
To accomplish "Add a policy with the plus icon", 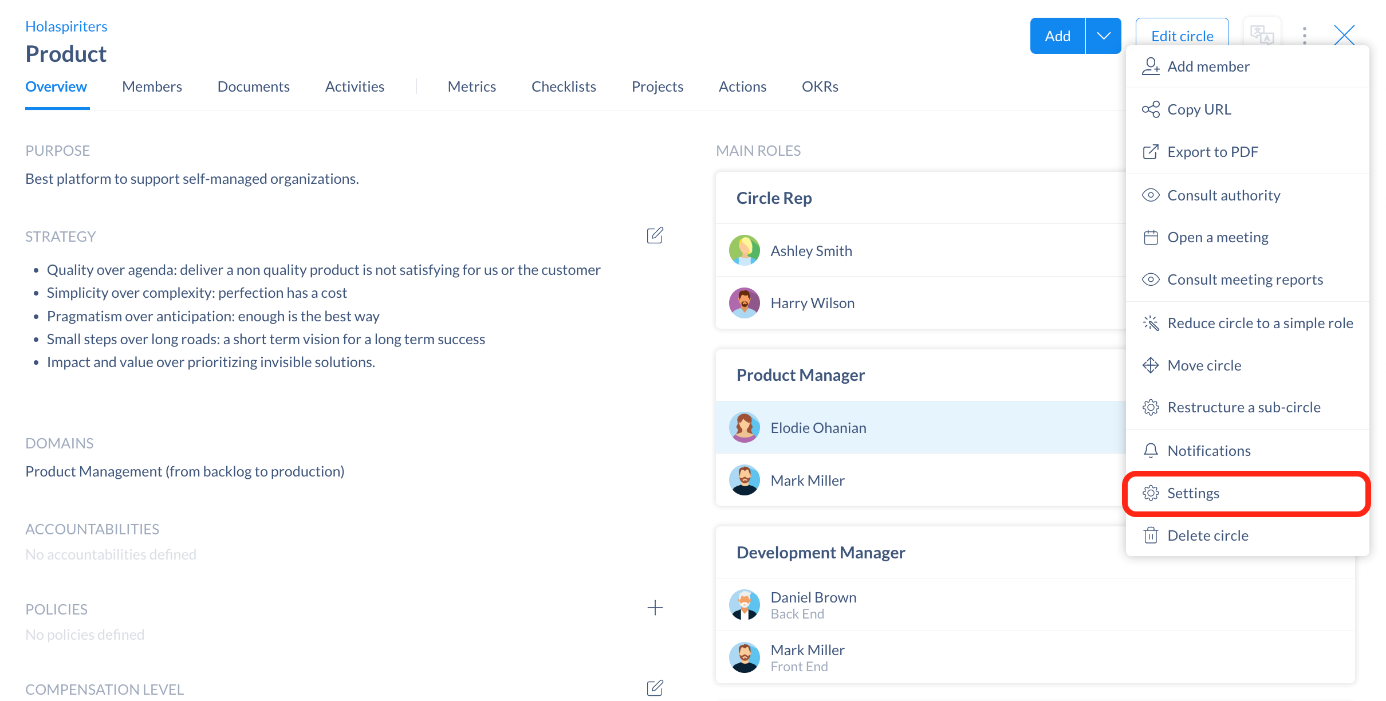I will [x=655, y=608].
